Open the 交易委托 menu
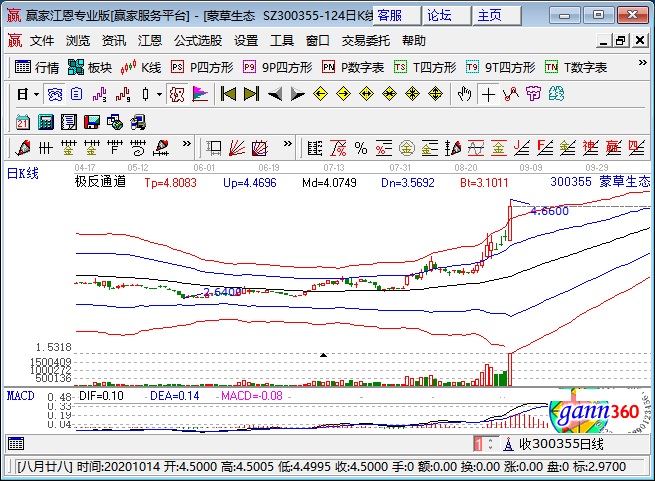This screenshot has width=655, height=481. pos(366,41)
